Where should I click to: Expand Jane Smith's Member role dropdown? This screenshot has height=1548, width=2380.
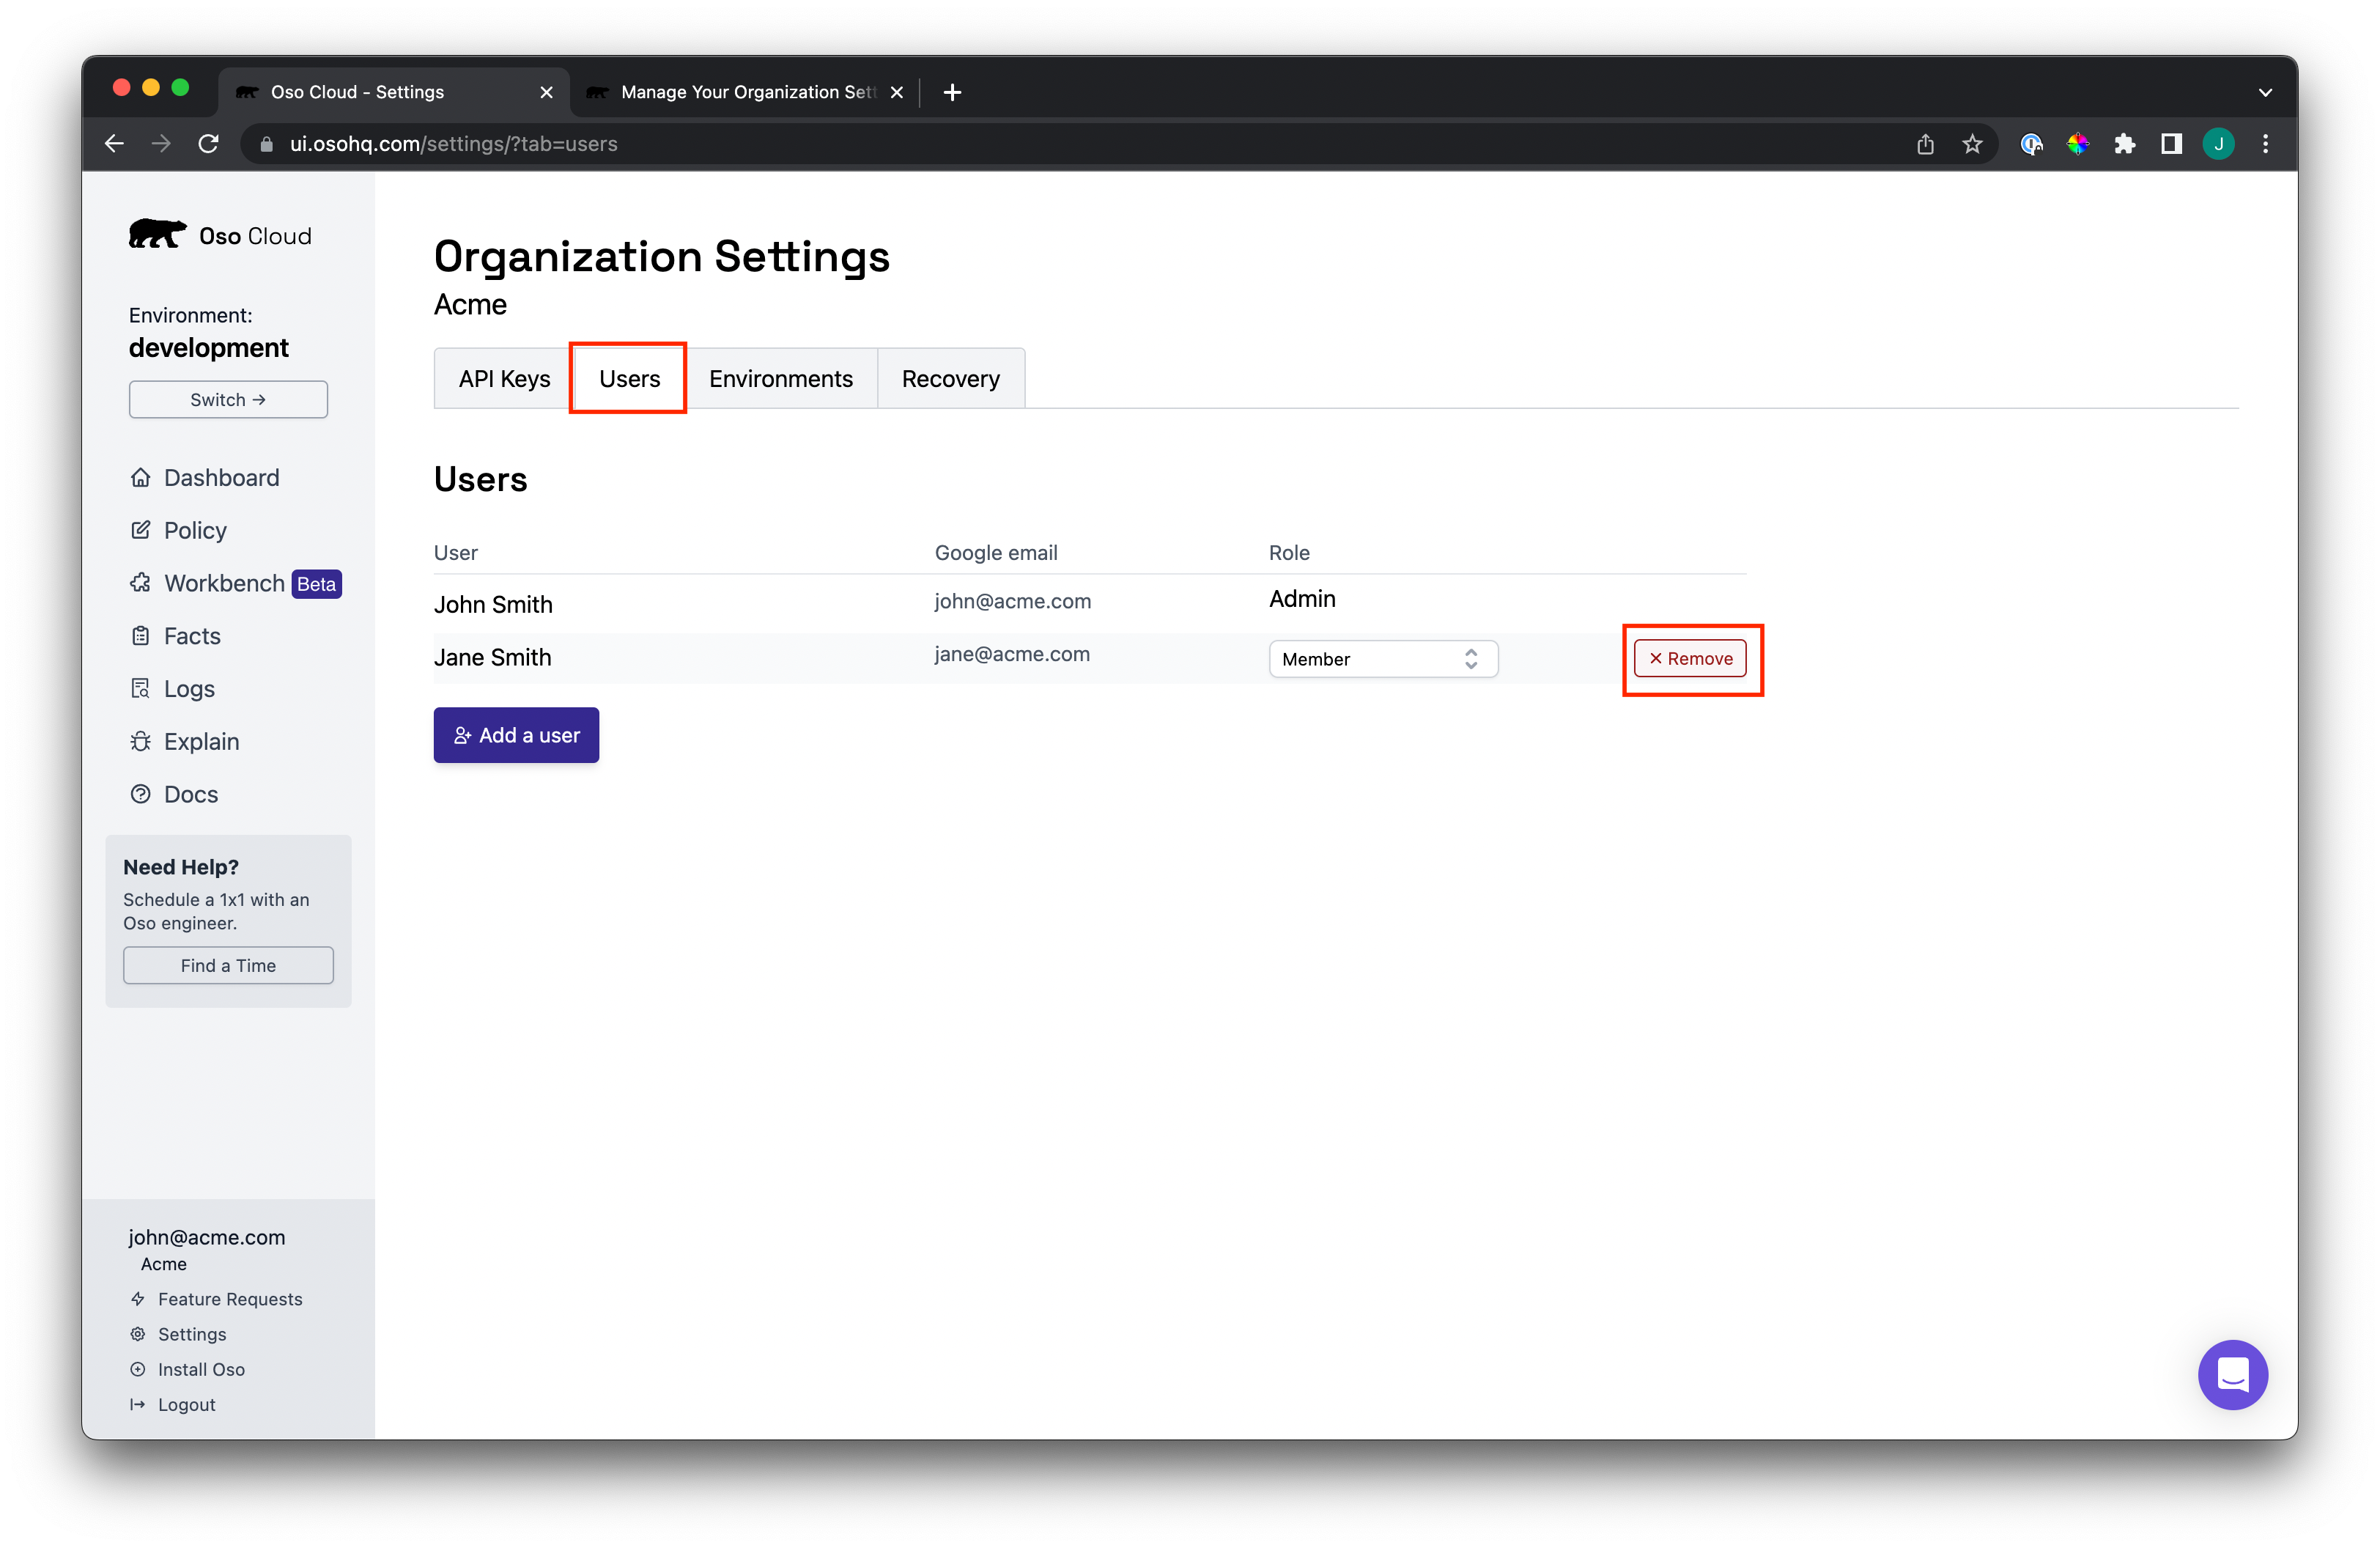coord(1382,659)
